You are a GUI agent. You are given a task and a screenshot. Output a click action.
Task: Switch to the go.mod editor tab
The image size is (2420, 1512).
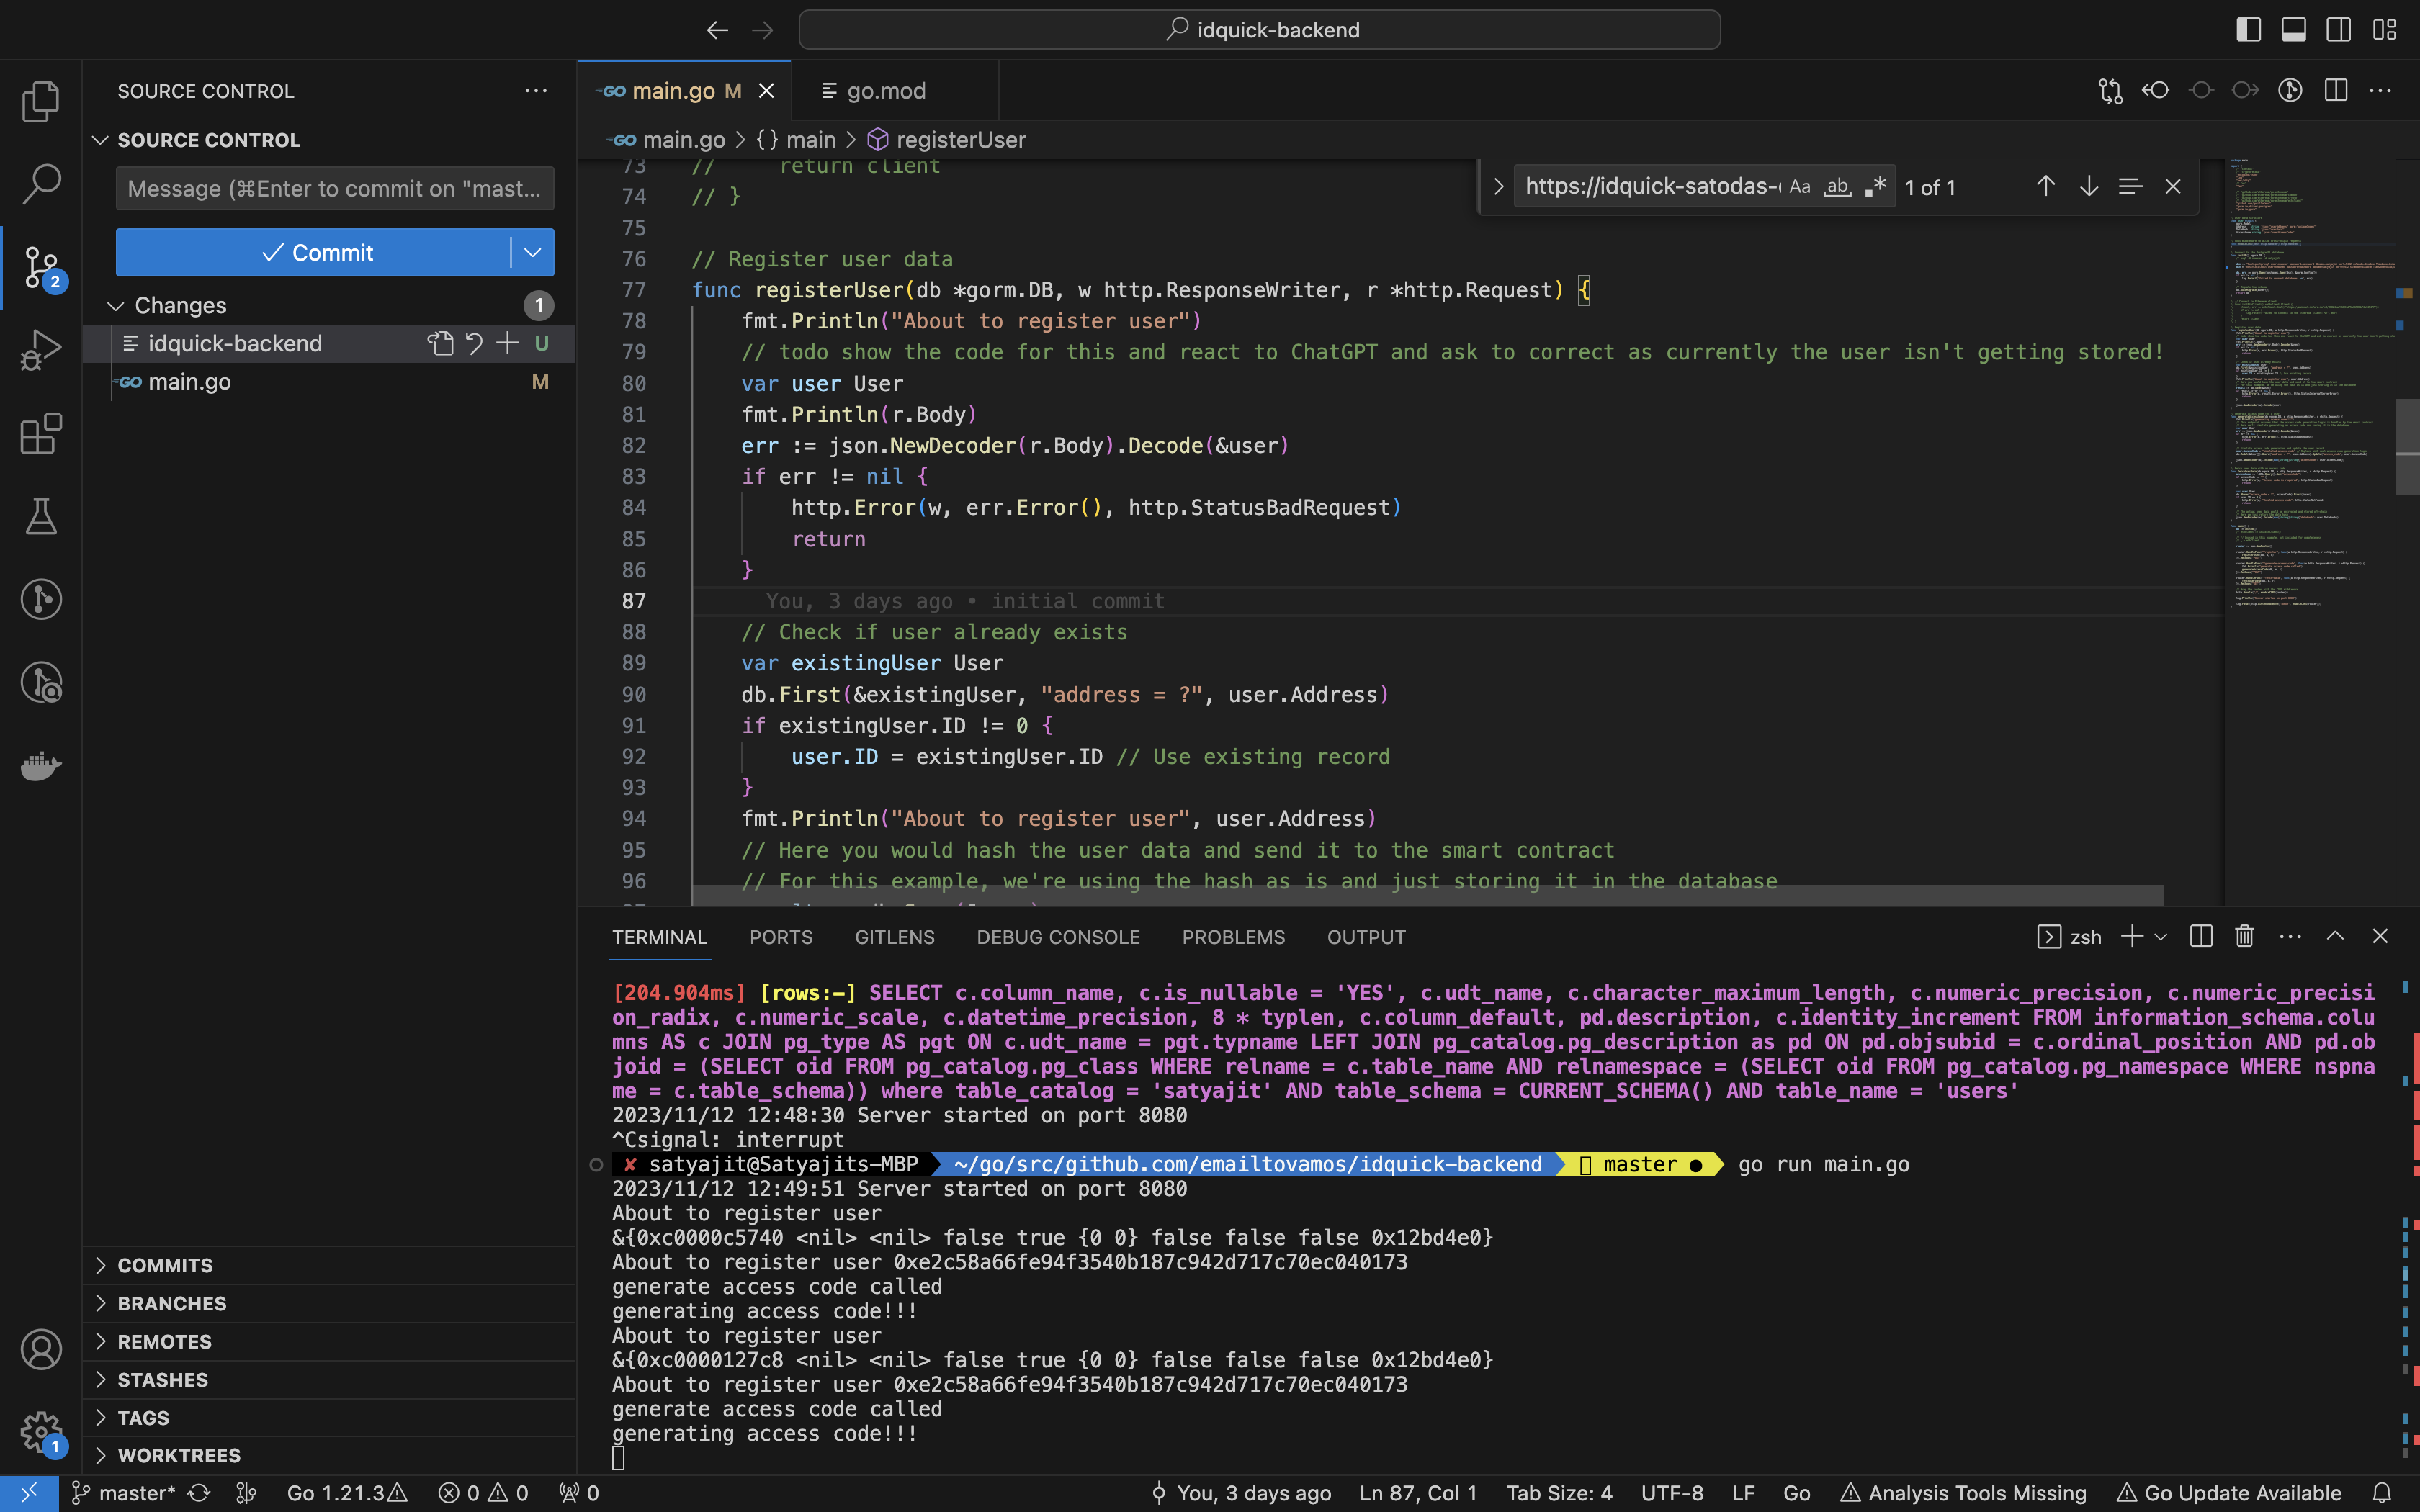click(885, 91)
